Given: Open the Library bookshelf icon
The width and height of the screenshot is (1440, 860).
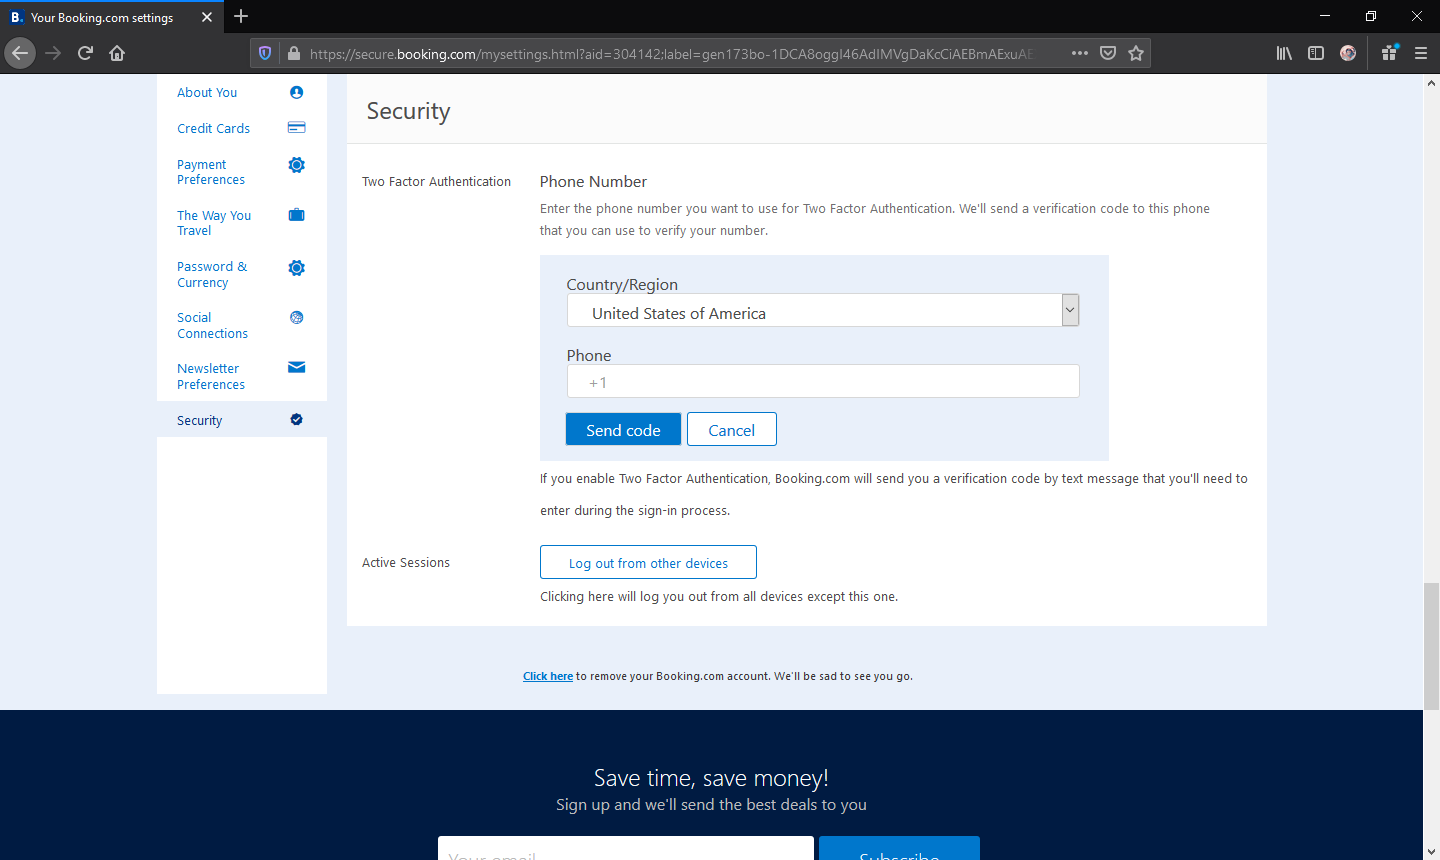Looking at the screenshot, I should 1284,53.
